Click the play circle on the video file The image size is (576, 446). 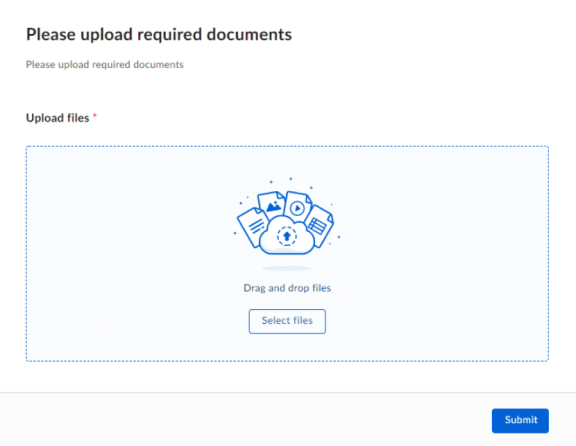[297, 208]
